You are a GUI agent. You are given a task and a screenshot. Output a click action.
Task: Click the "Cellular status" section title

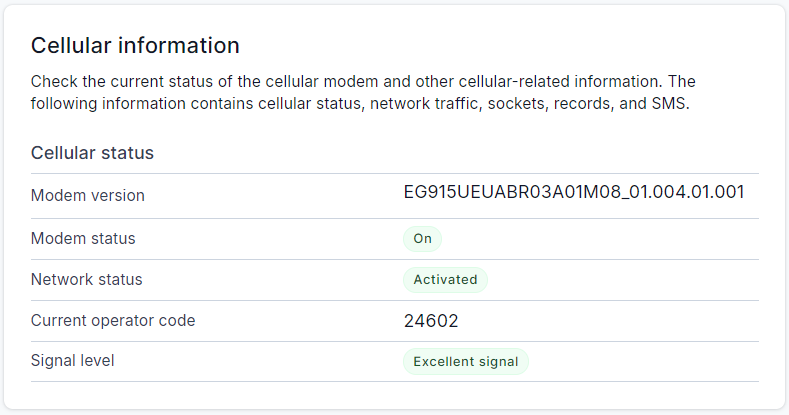(x=92, y=153)
